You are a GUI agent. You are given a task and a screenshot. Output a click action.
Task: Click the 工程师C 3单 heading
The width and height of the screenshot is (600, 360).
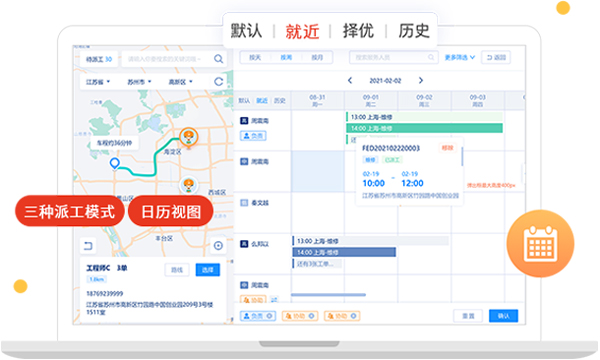point(107,268)
